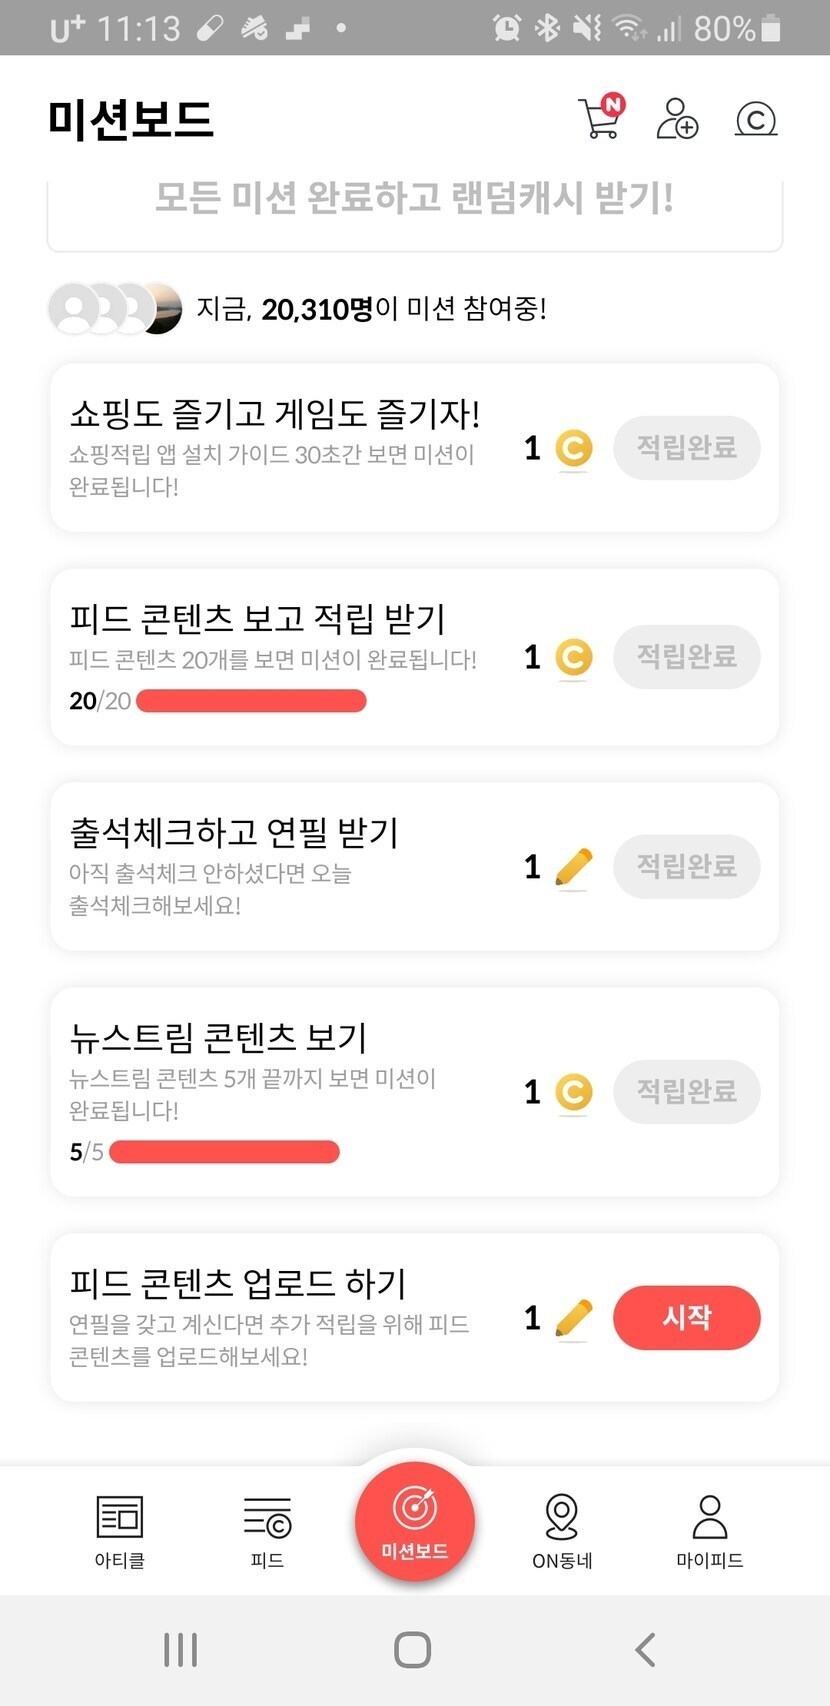Tap the coin icon on shopping mission
Image resolution: width=830 pixels, height=1706 pixels.
[x=574, y=448]
